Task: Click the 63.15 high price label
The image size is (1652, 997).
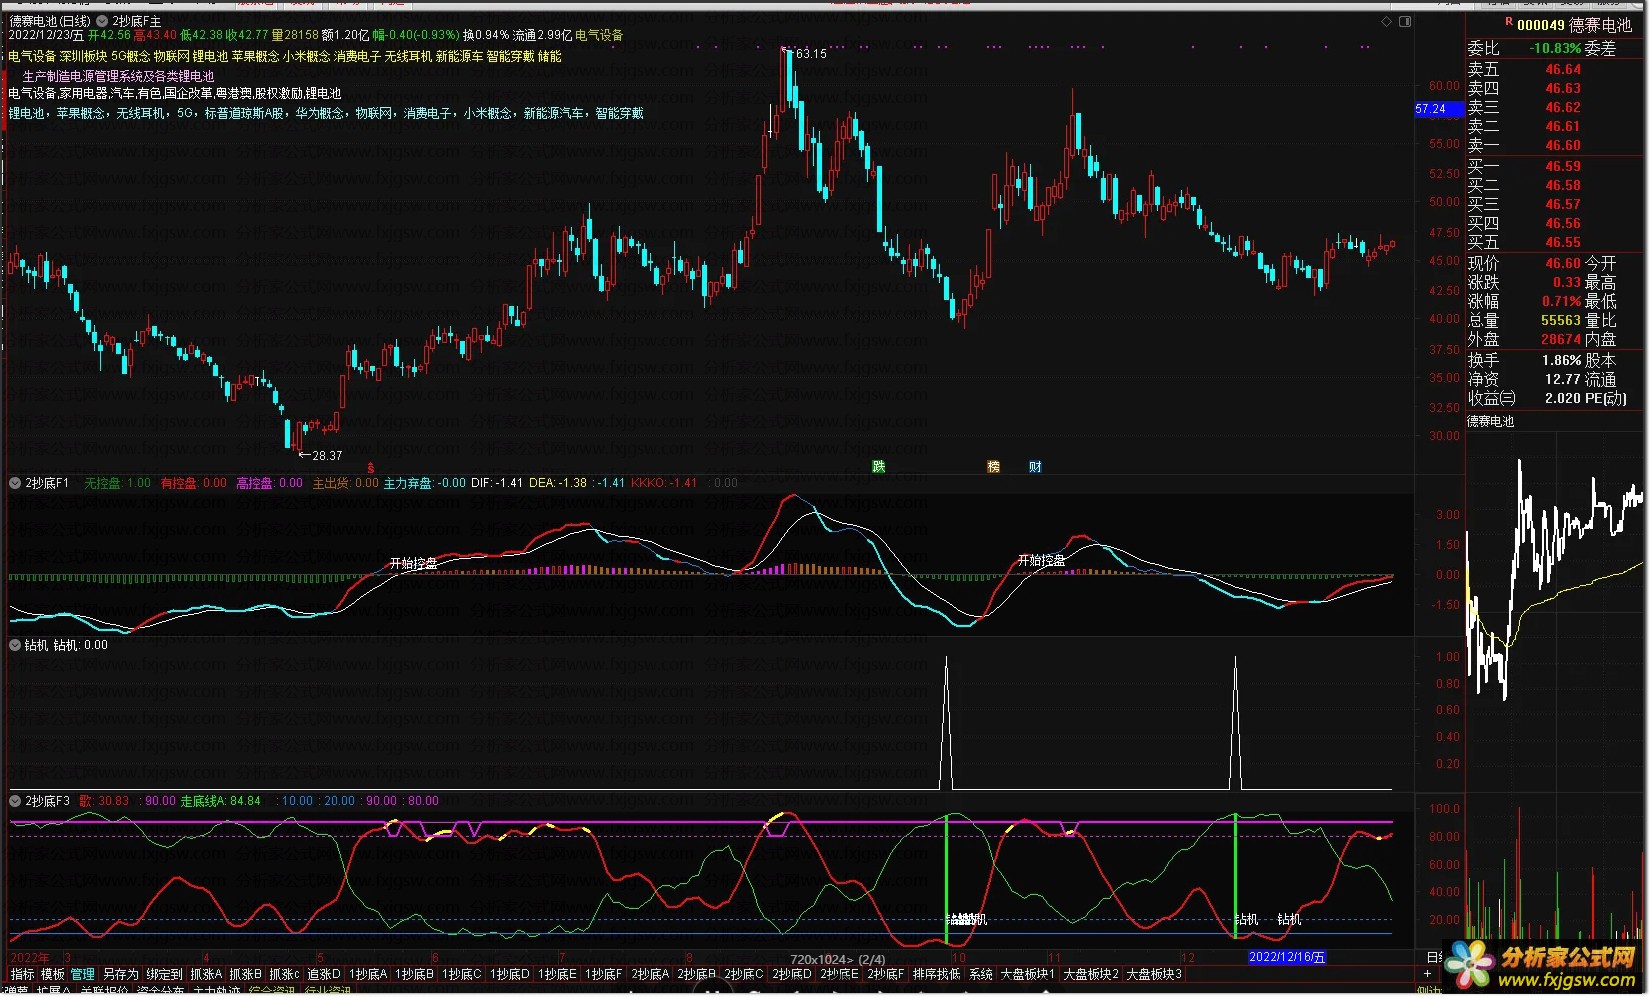Action: [x=811, y=54]
